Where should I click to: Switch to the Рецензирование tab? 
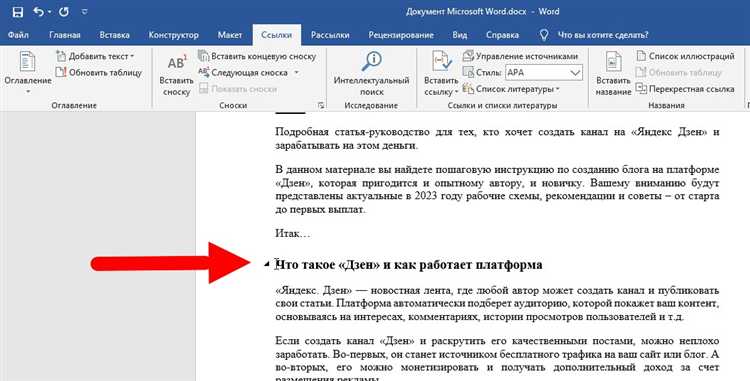point(401,35)
